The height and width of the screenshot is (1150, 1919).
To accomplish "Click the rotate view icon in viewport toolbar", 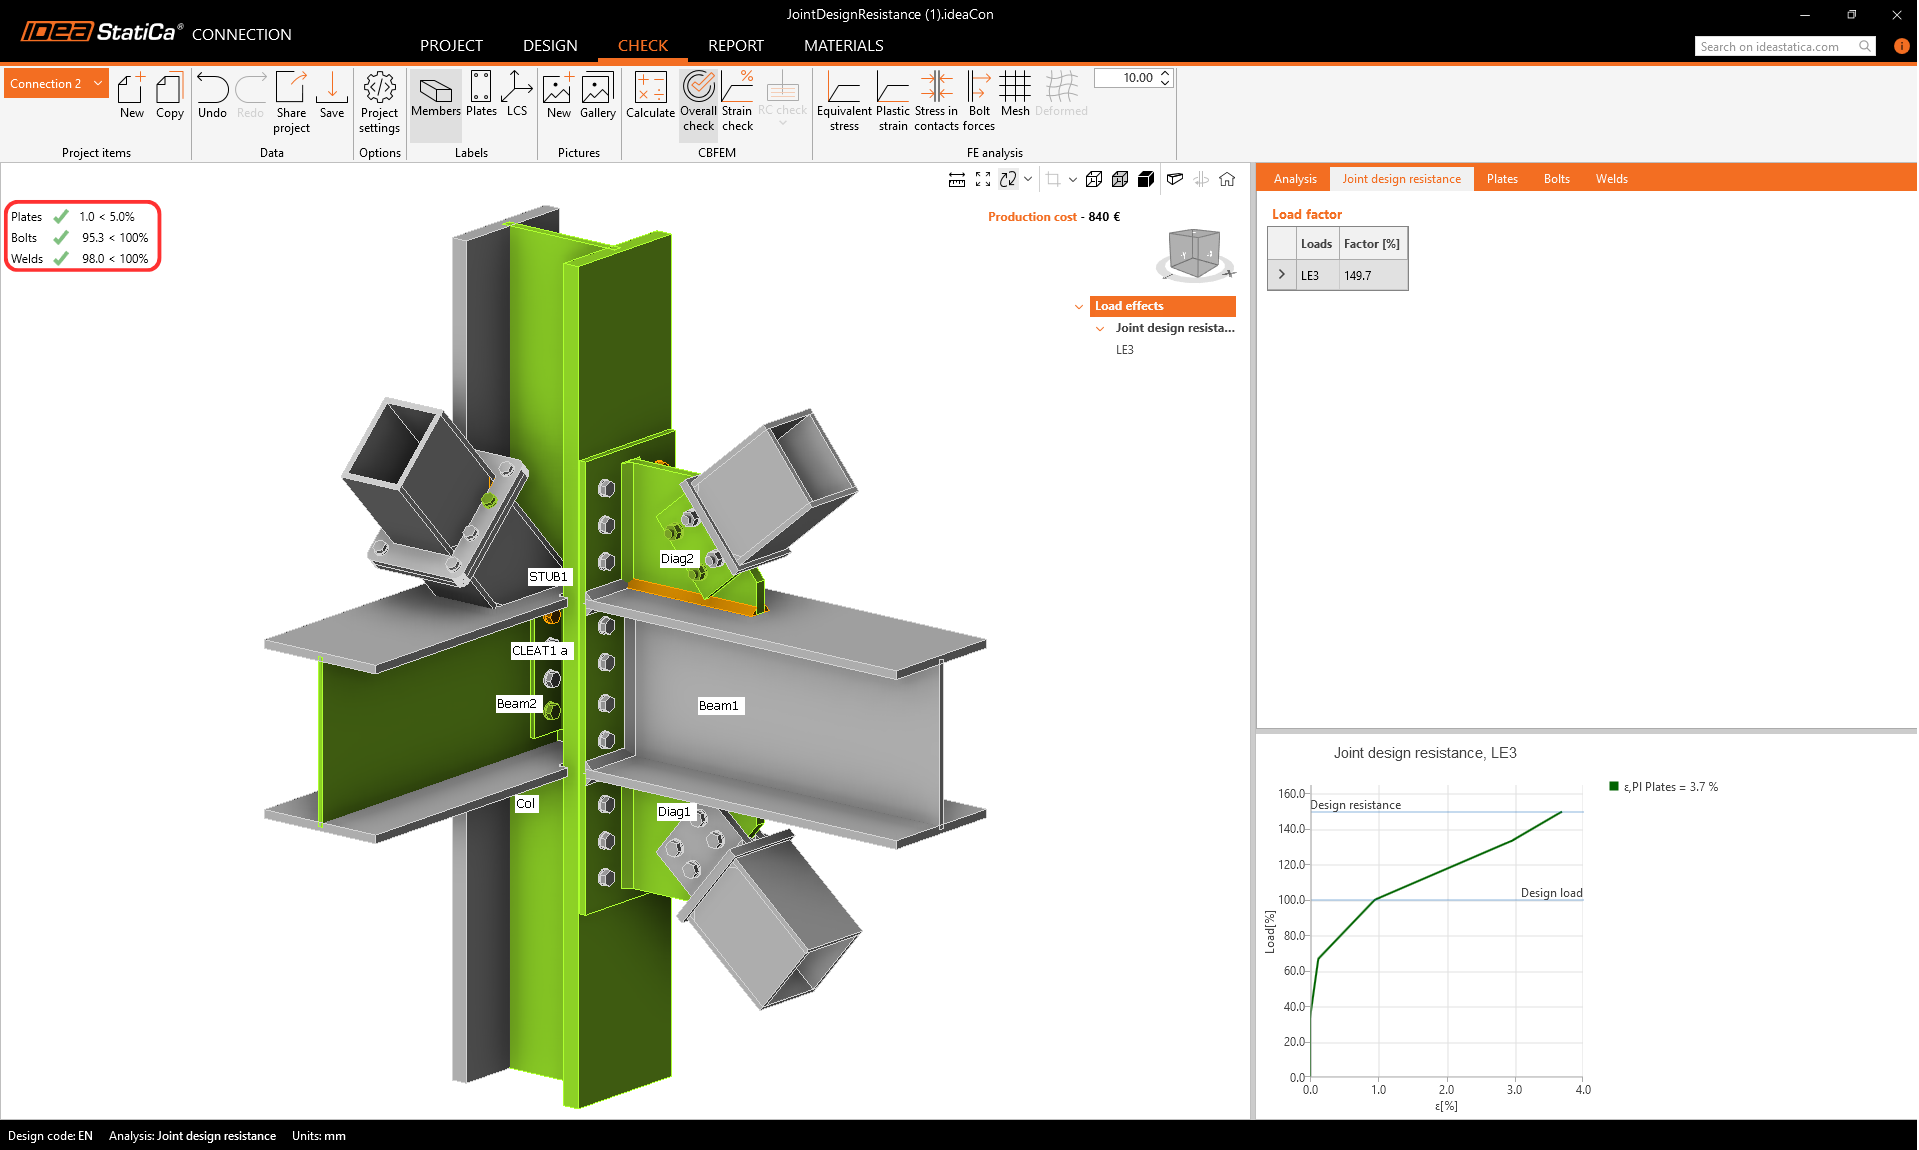I will point(1008,179).
